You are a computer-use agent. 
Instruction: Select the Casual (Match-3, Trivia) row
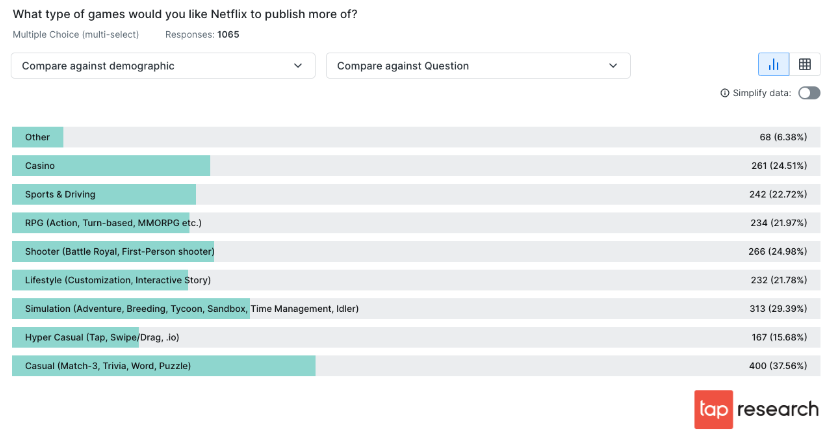click(416, 366)
